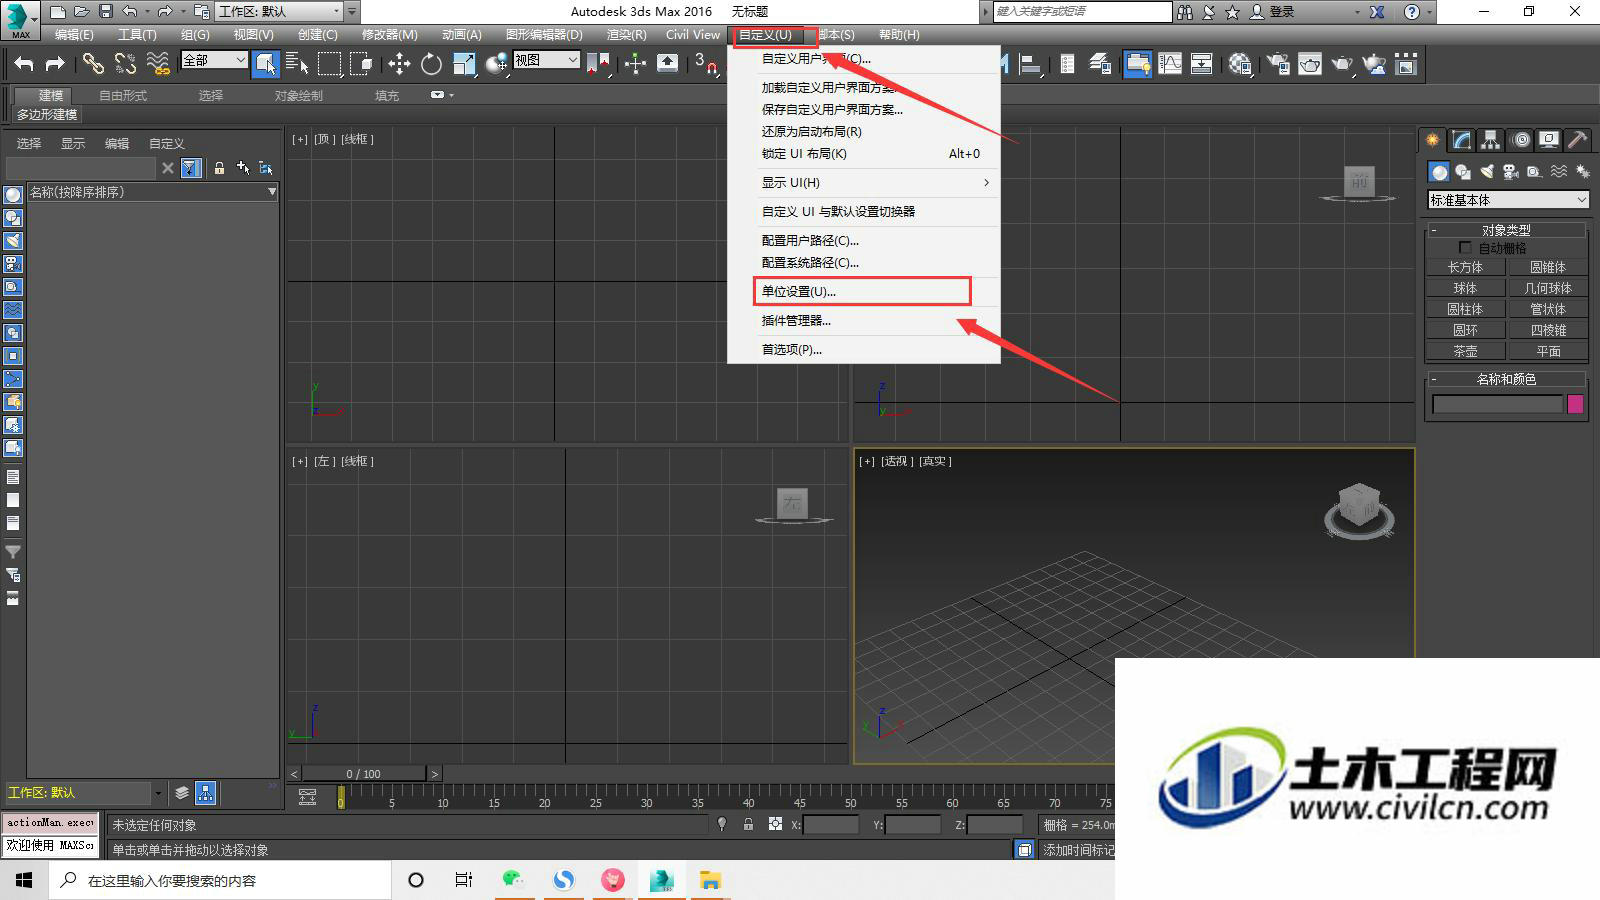1600x900 pixels.
Task: Open Rendered Frame Window
Action: pyautogui.click(x=1310, y=64)
